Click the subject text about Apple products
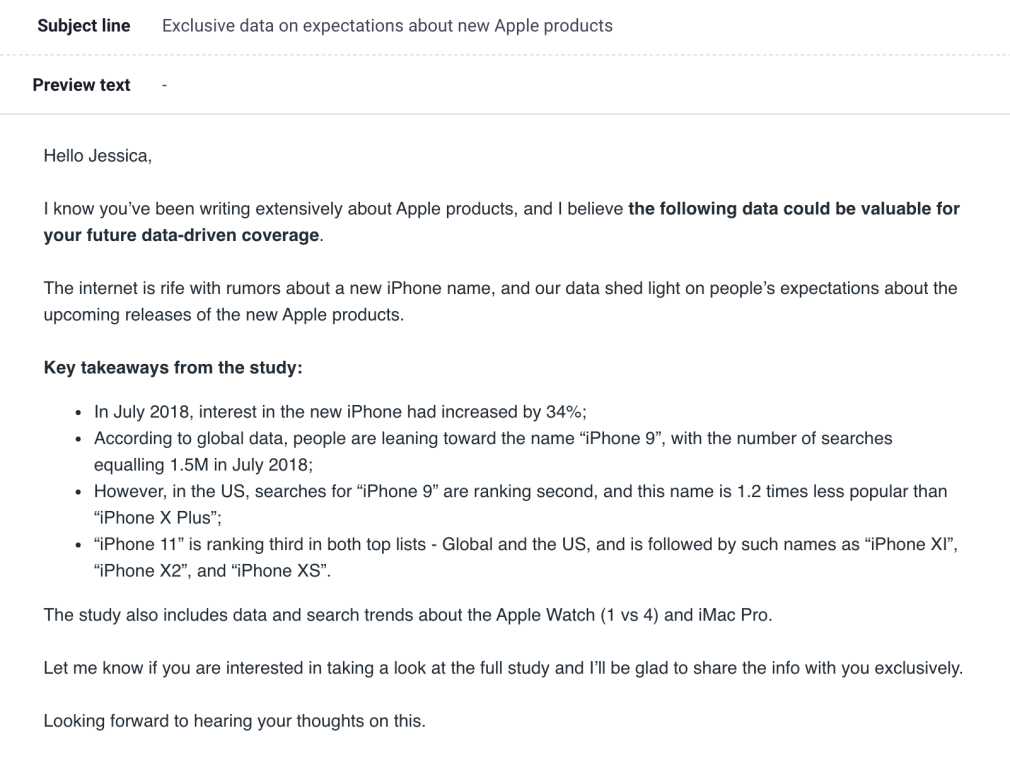Screen dimensions: 1010x757 pyautogui.click(x=387, y=26)
